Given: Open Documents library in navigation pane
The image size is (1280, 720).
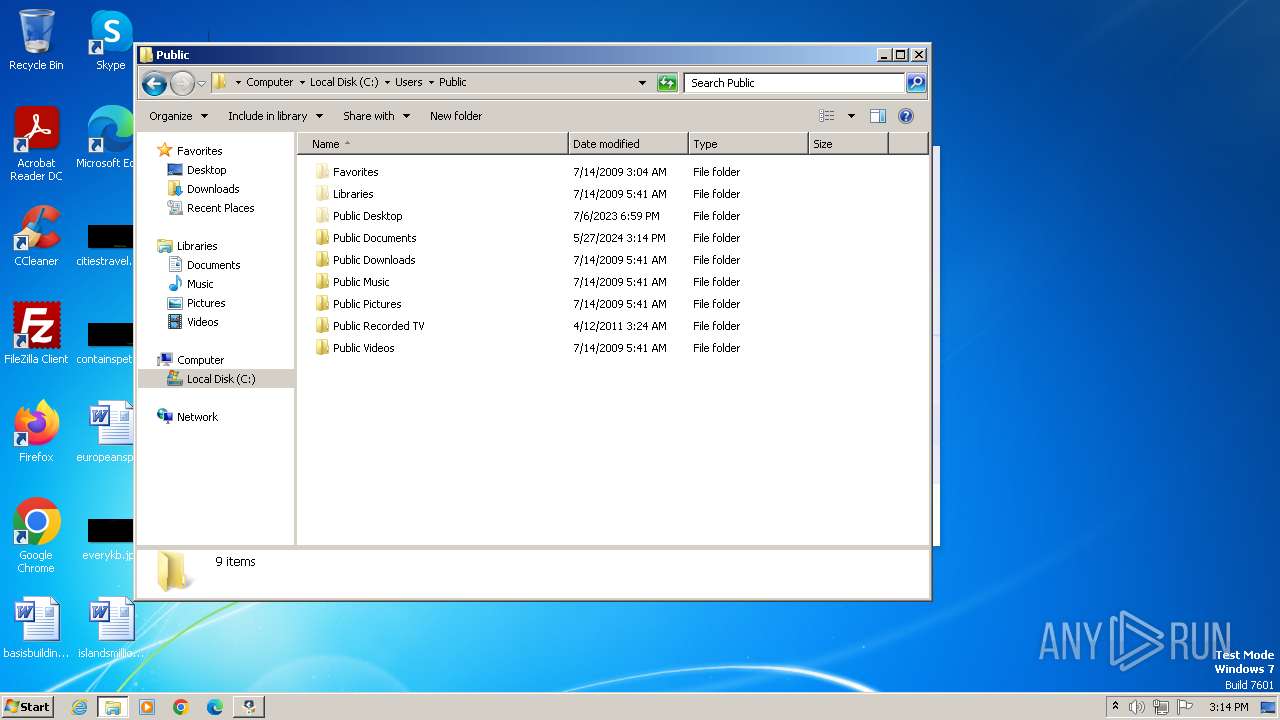Looking at the screenshot, I should [x=213, y=265].
